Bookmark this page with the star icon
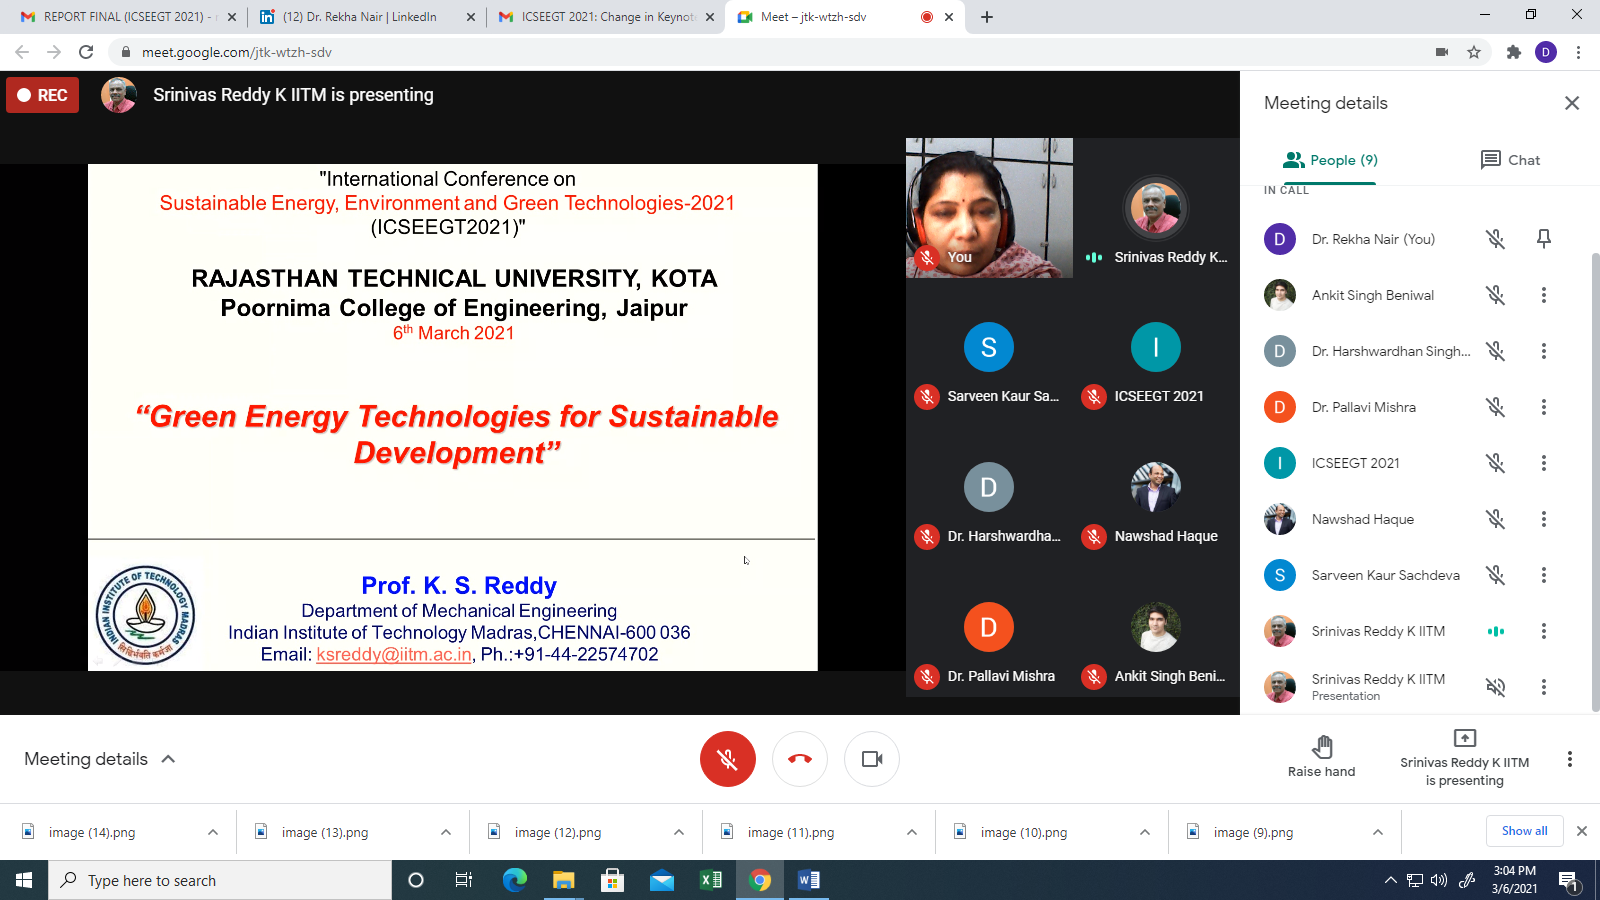 pyautogui.click(x=1473, y=52)
